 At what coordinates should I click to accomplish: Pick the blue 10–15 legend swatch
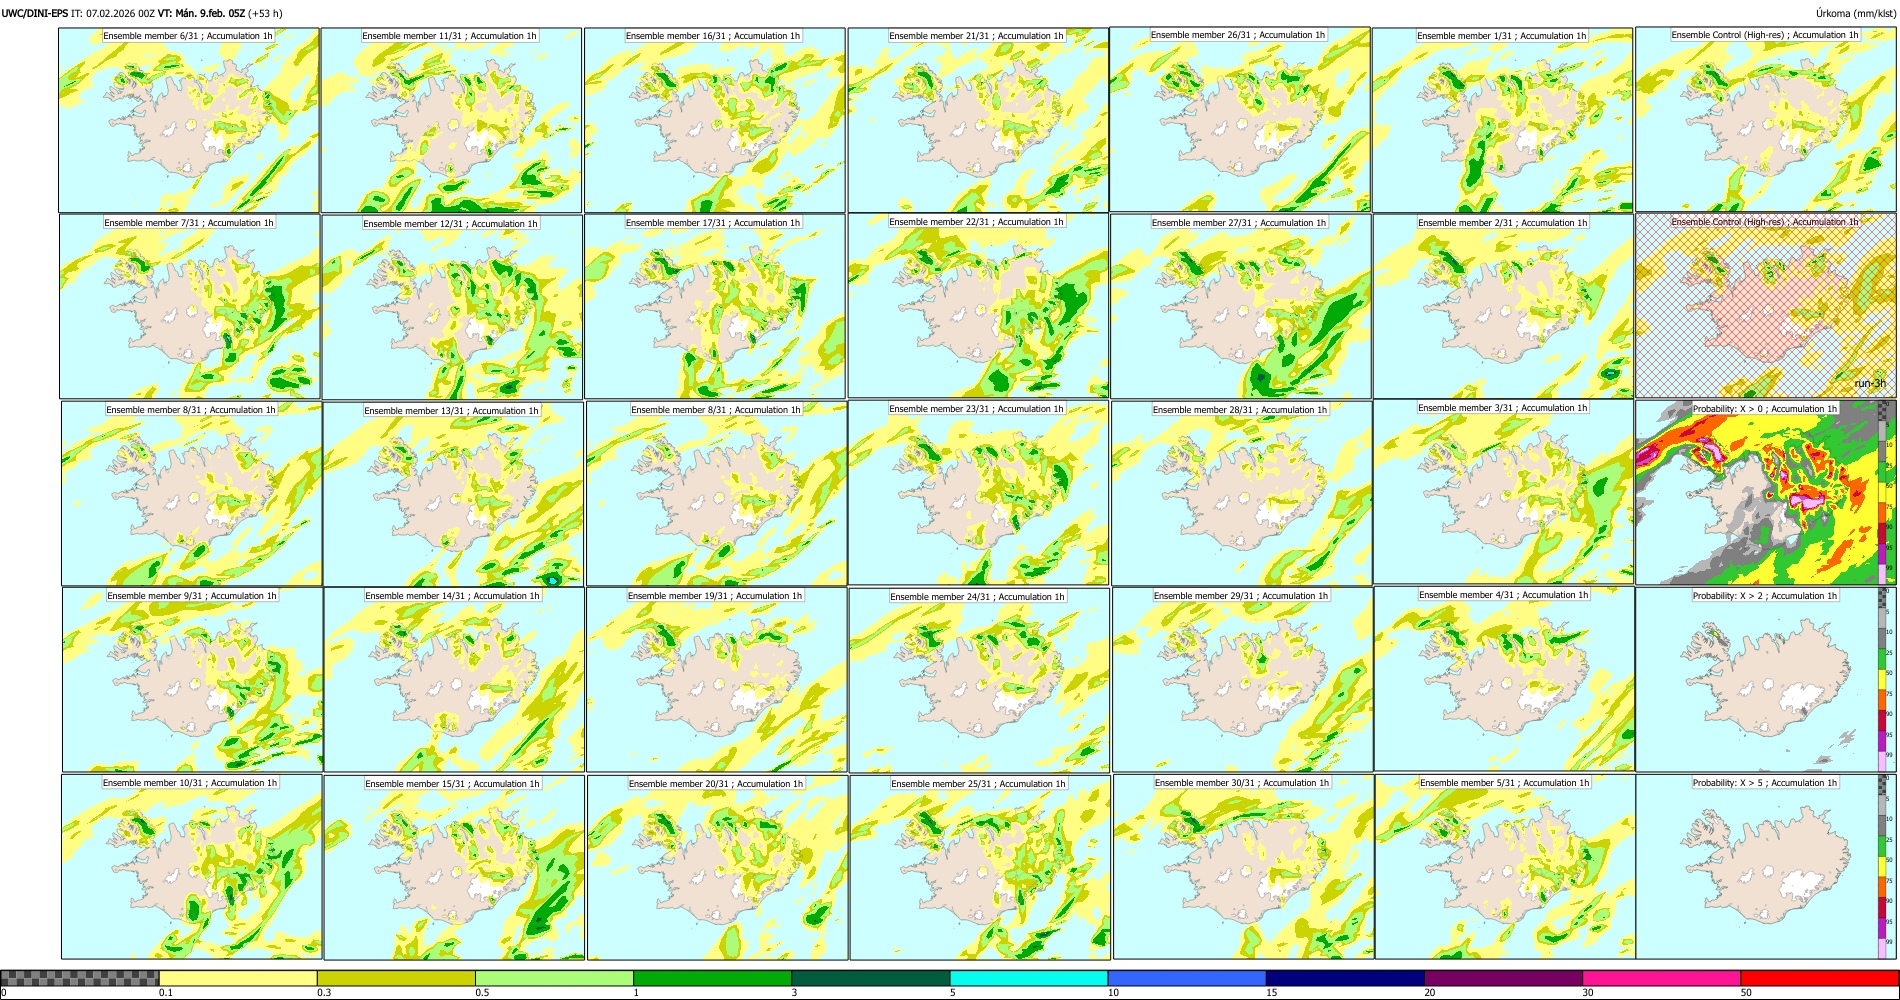1187,978
